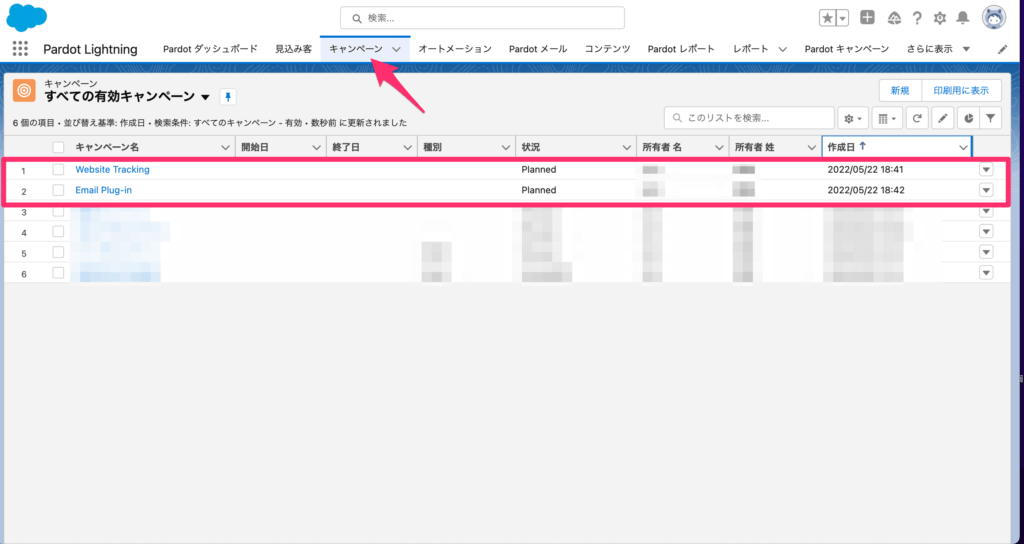Image resolution: width=1024 pixels, height=544 pixels.
Task: Open 状況 column menu chevron
Action: (626, 148)
